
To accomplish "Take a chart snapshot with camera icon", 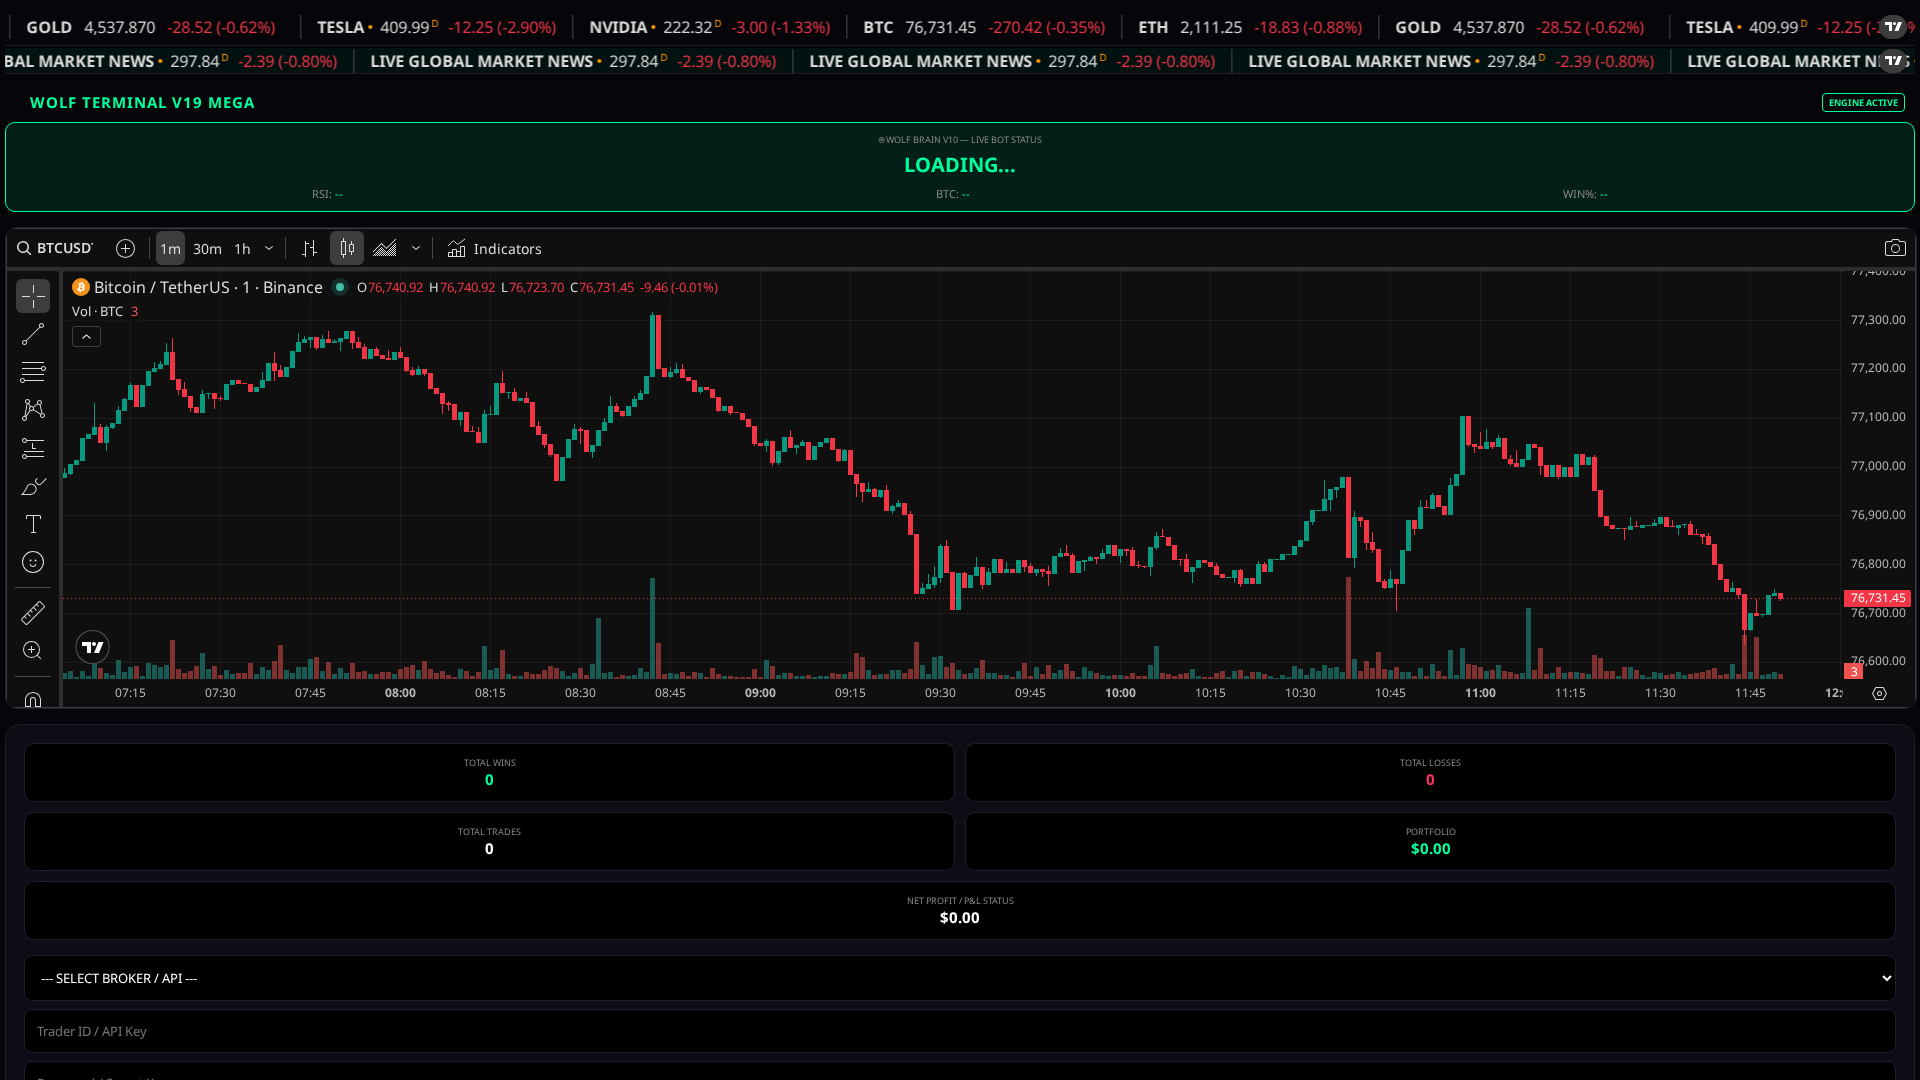I will [x=1895, y=248].
